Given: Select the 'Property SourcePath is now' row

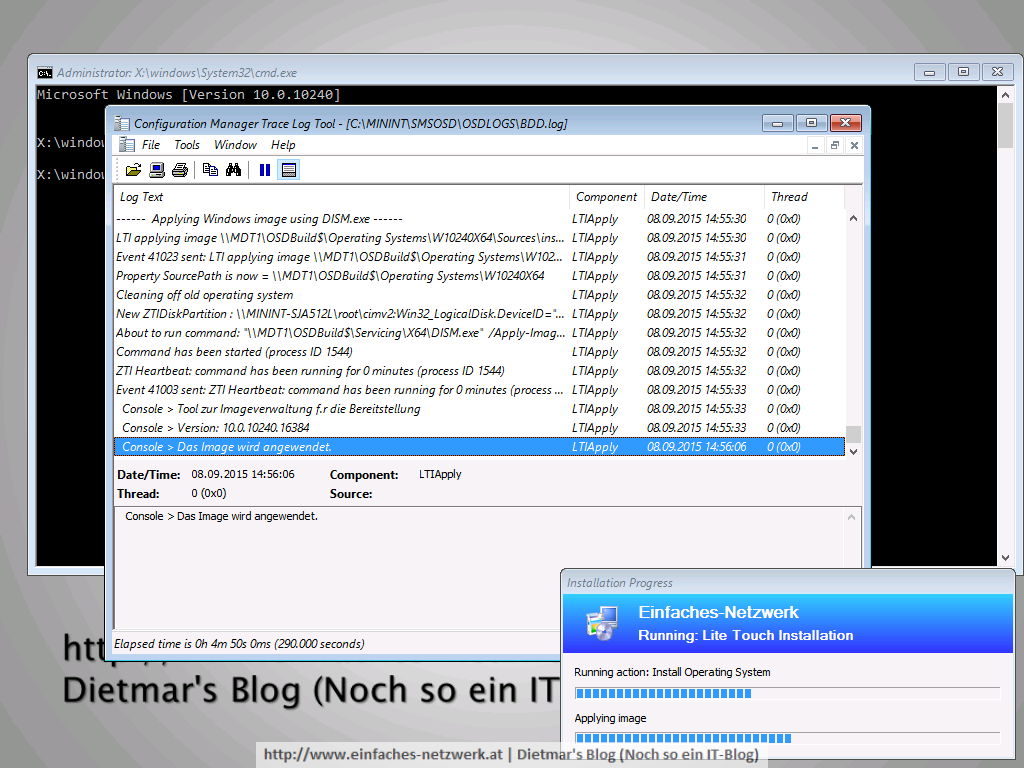Looking at the screenshot, I should pos(479,276).
